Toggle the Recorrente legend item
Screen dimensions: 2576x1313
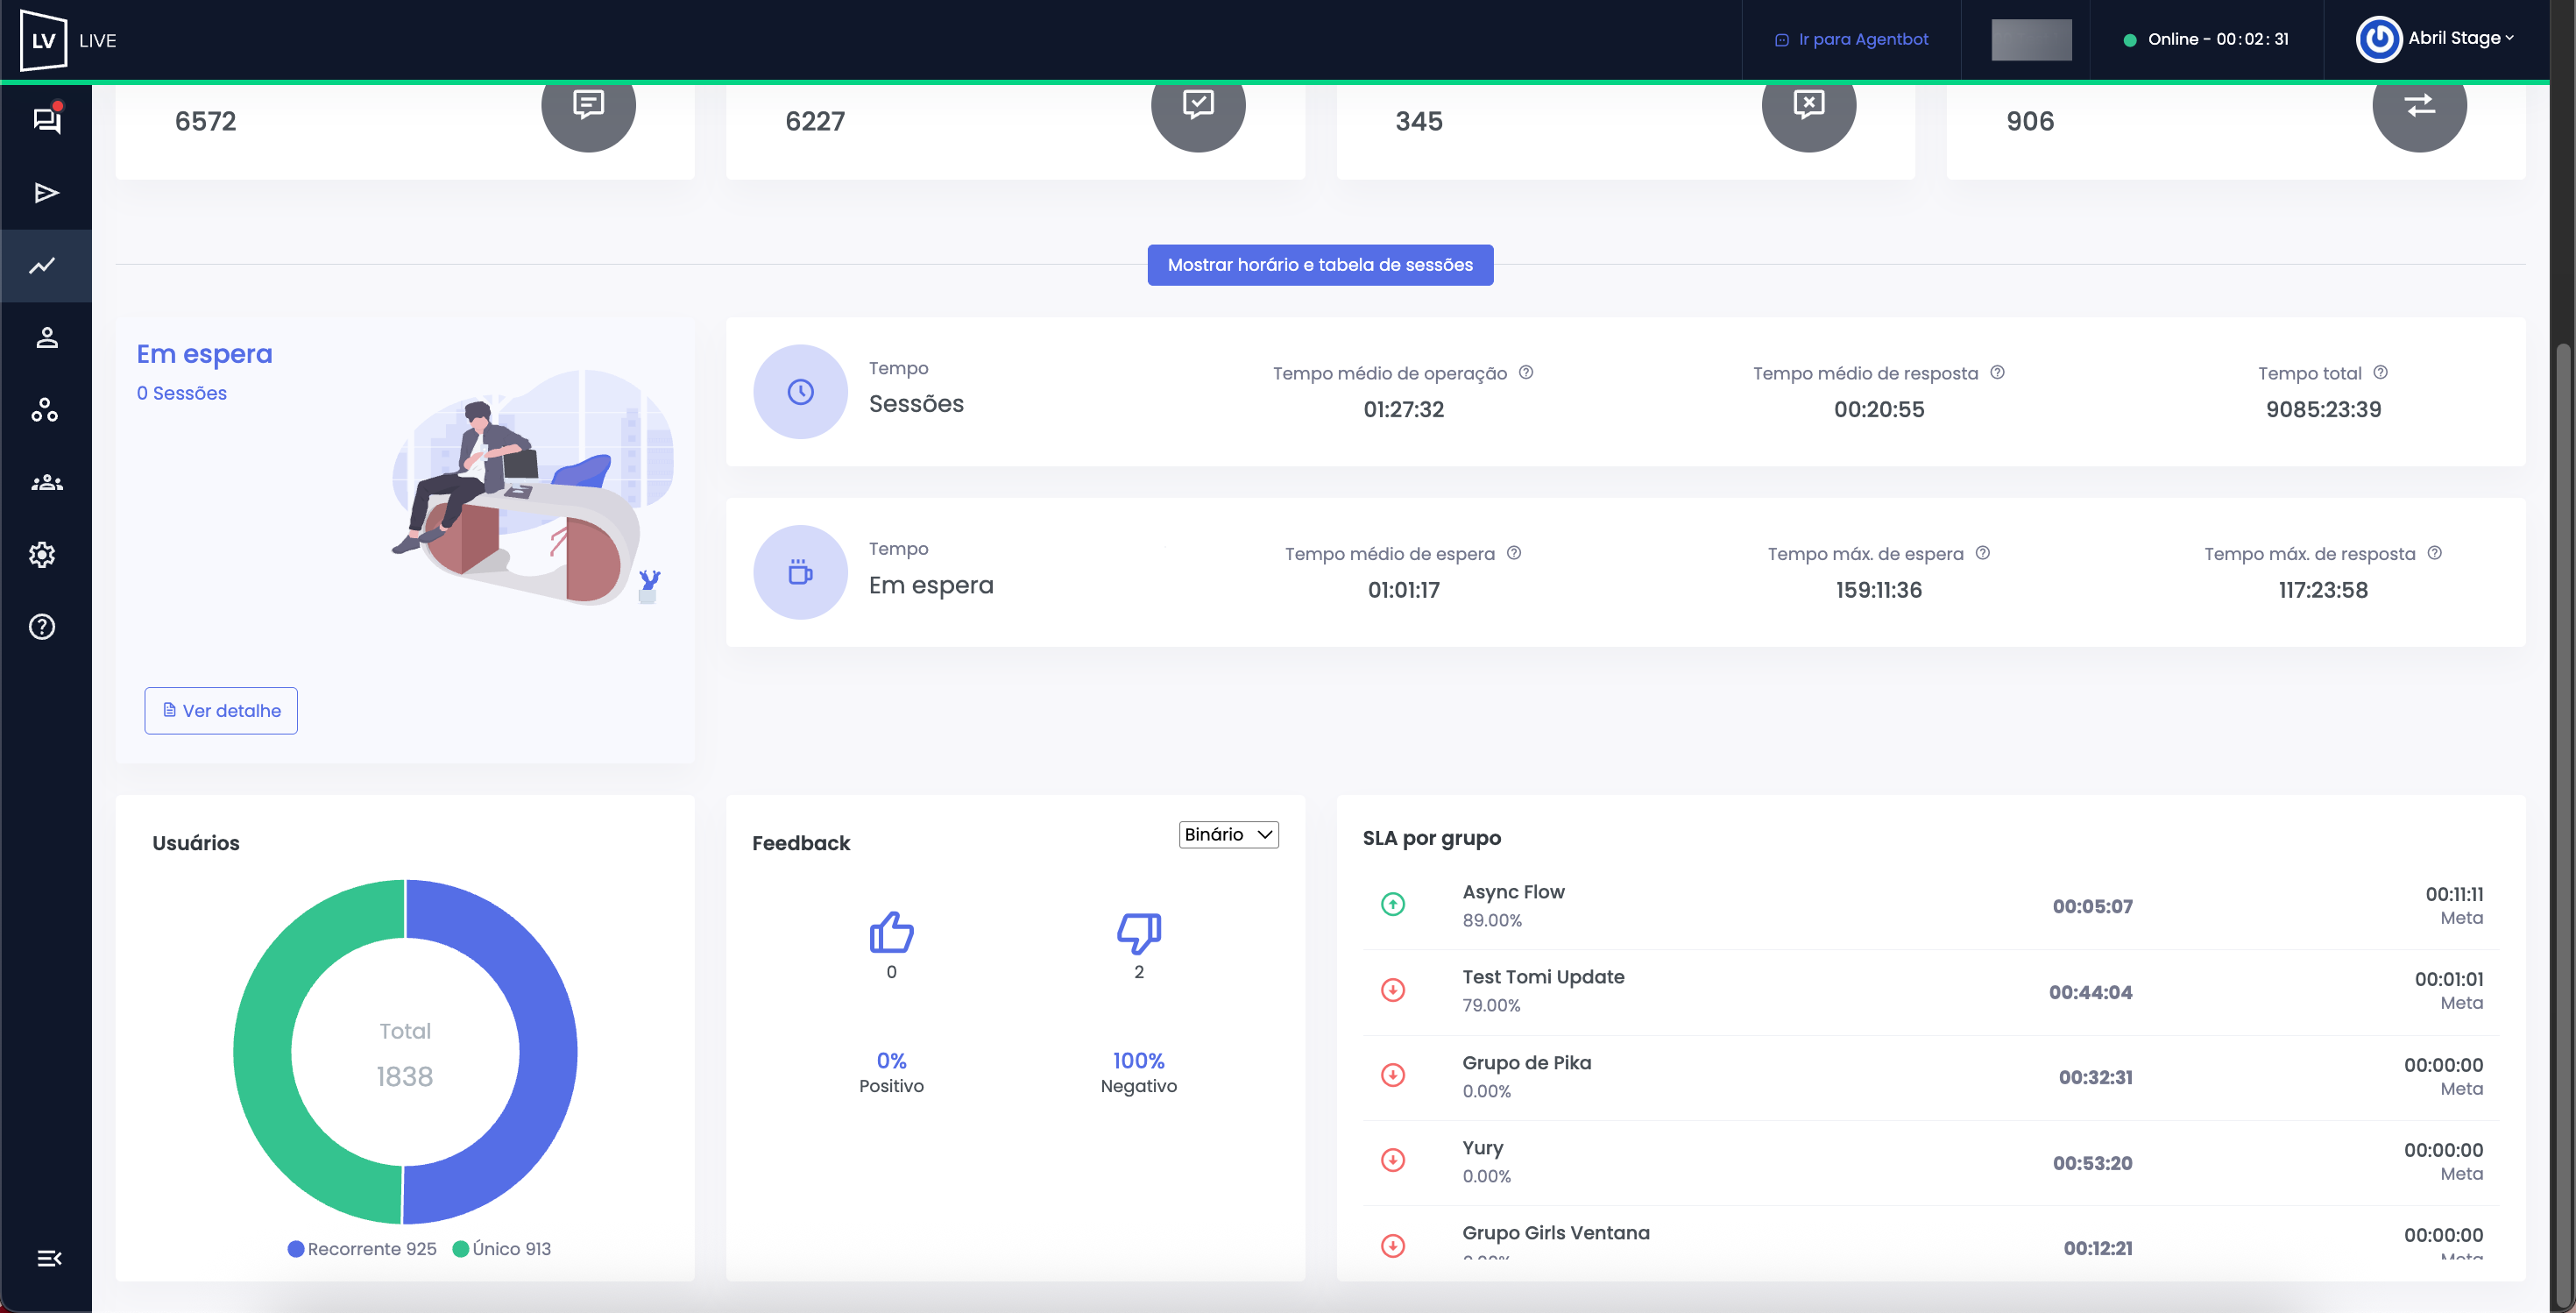(362, 1249)
